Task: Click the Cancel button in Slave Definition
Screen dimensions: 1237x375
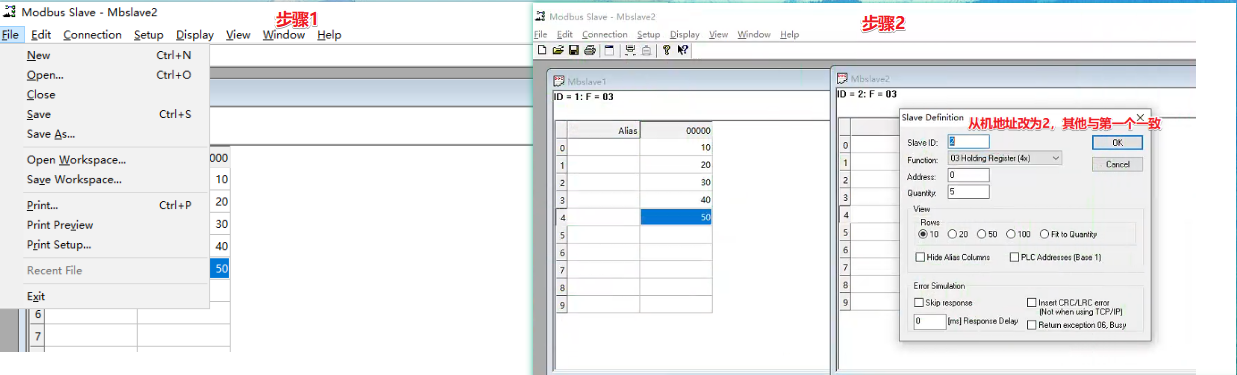Action: click(1117, 164)
